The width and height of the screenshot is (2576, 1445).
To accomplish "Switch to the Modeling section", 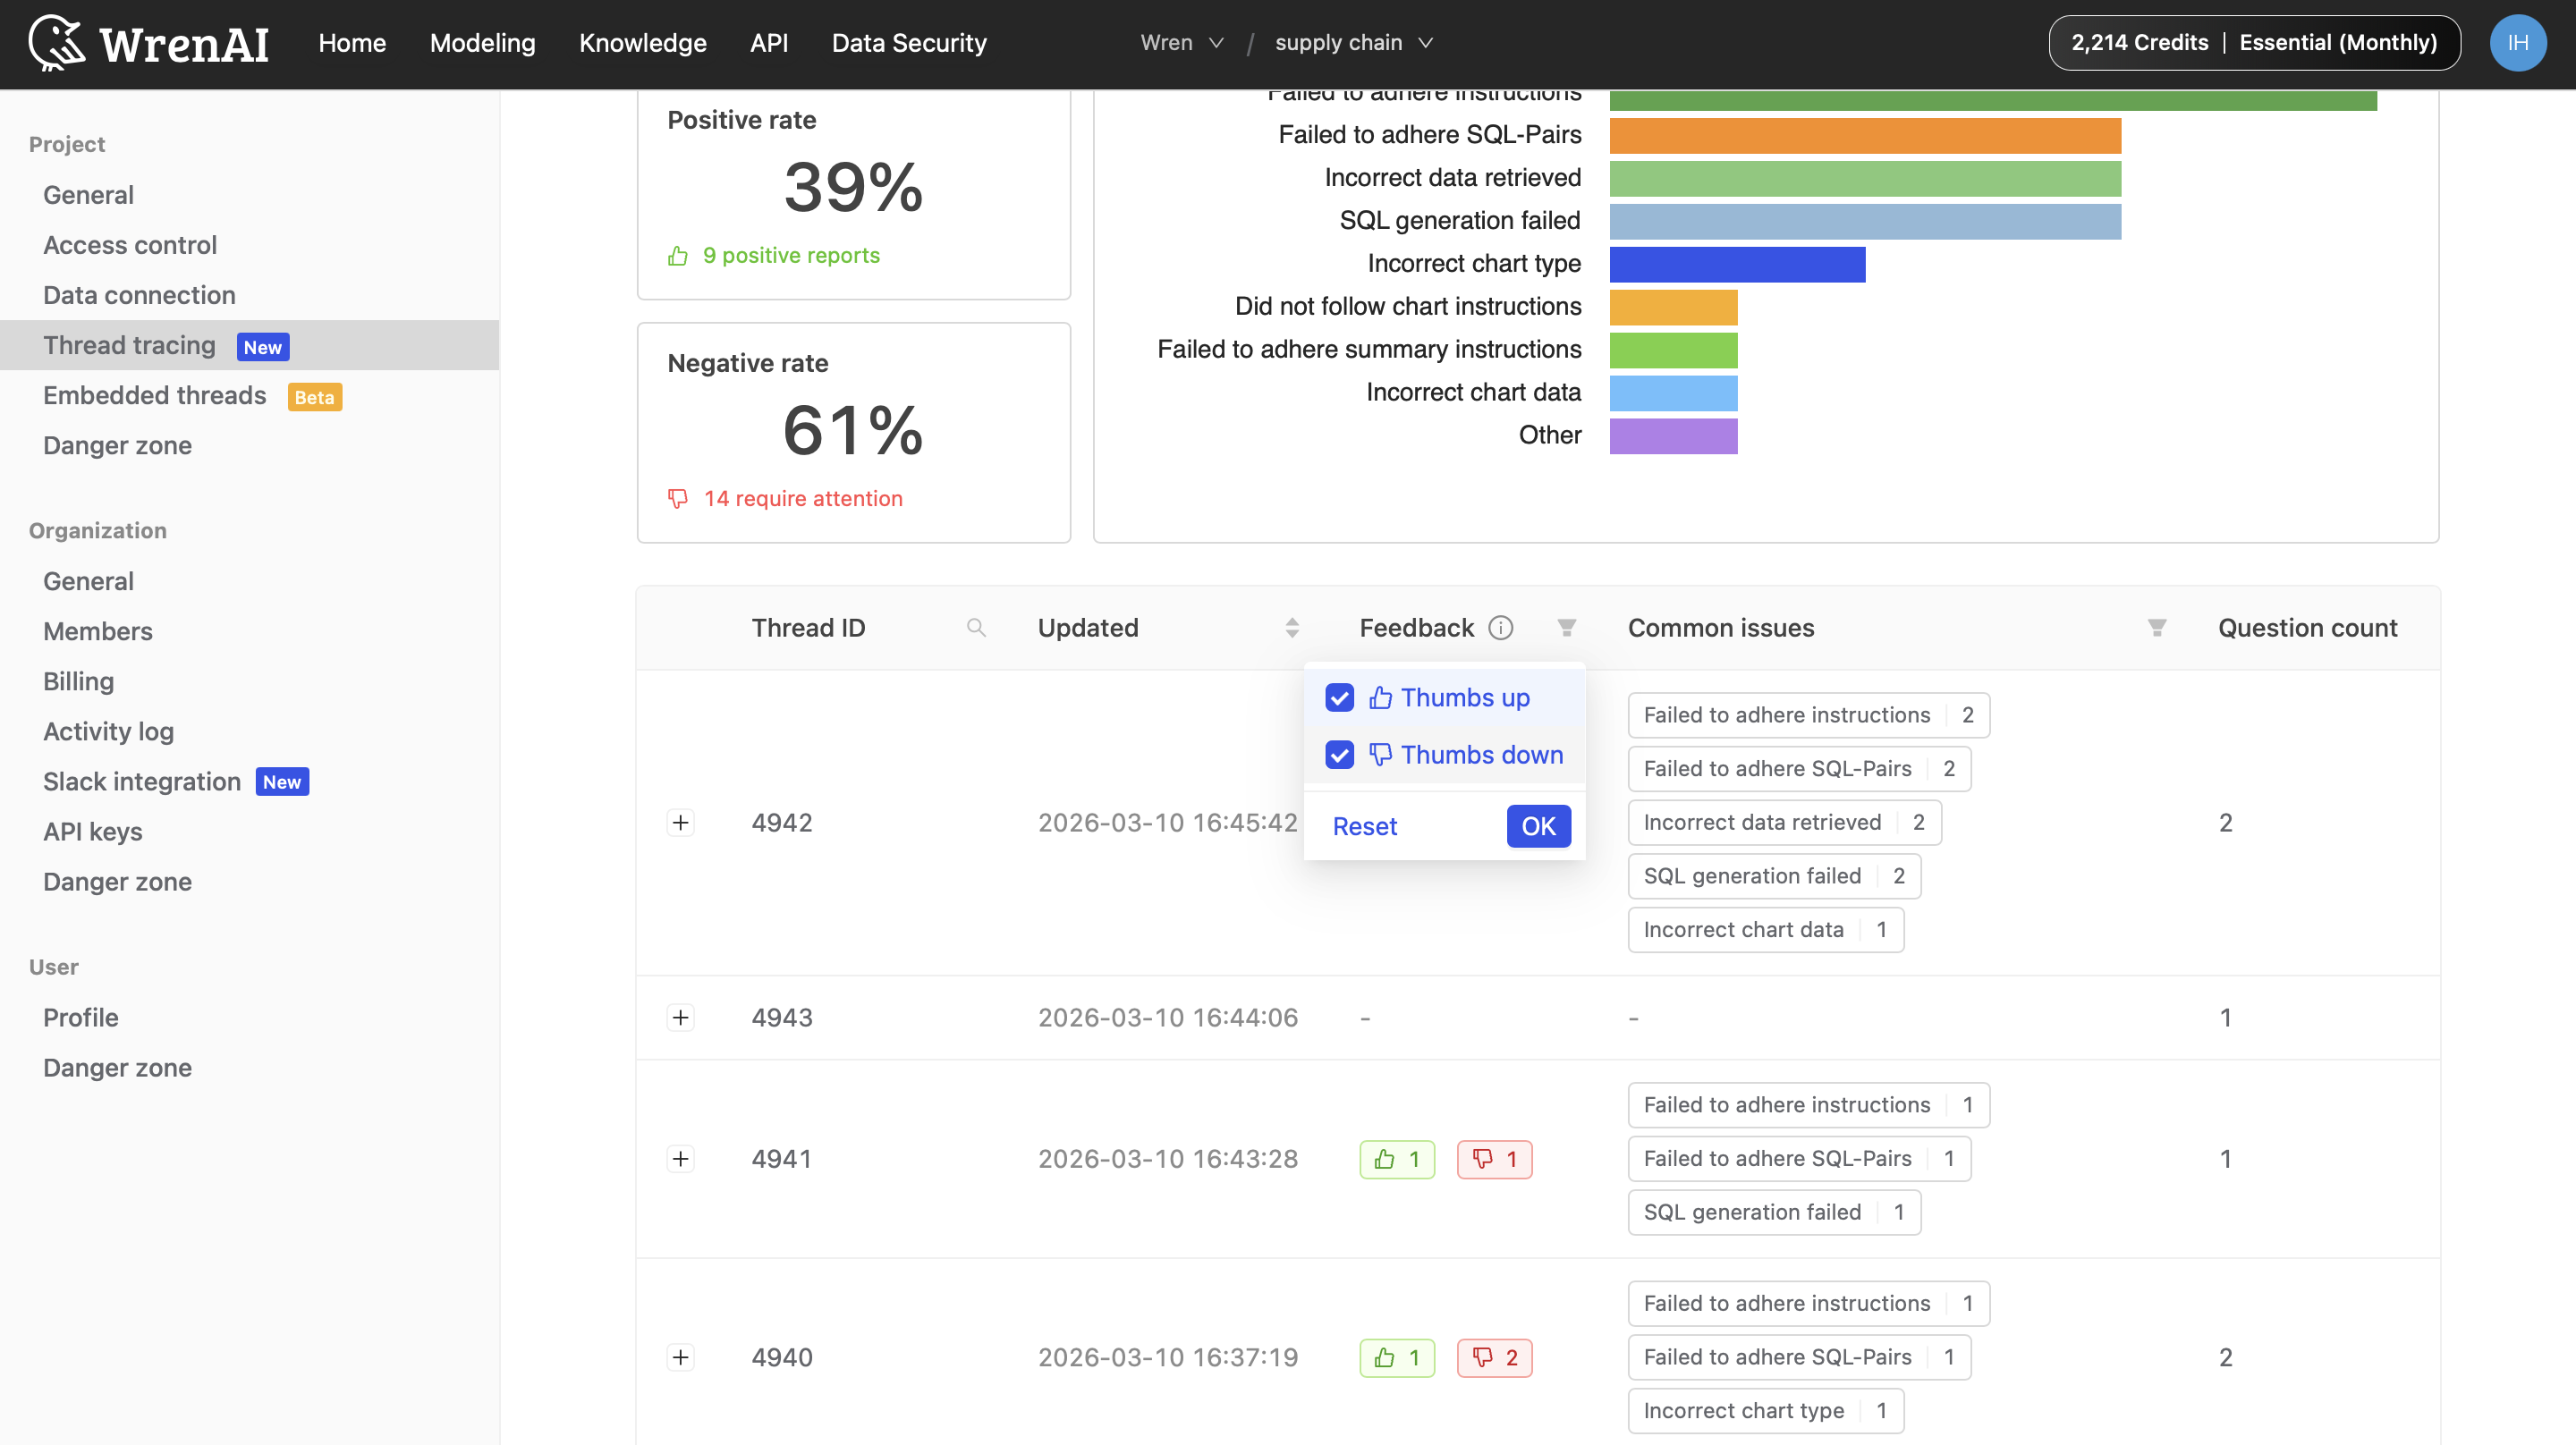I will click(483, 42).
